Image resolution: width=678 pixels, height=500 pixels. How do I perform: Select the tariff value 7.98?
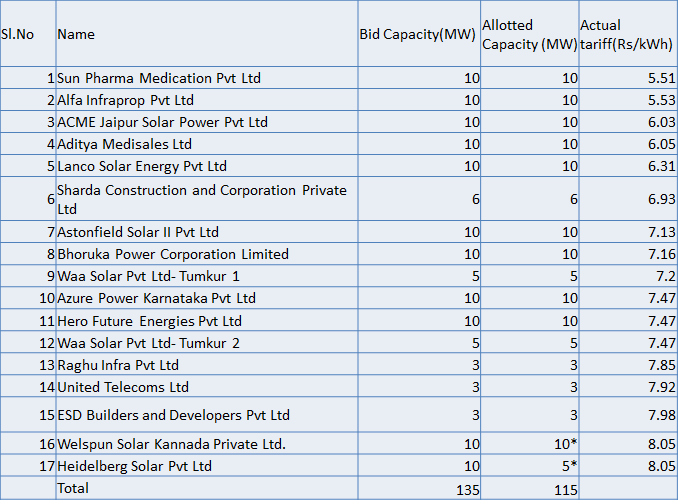[662, 415]
